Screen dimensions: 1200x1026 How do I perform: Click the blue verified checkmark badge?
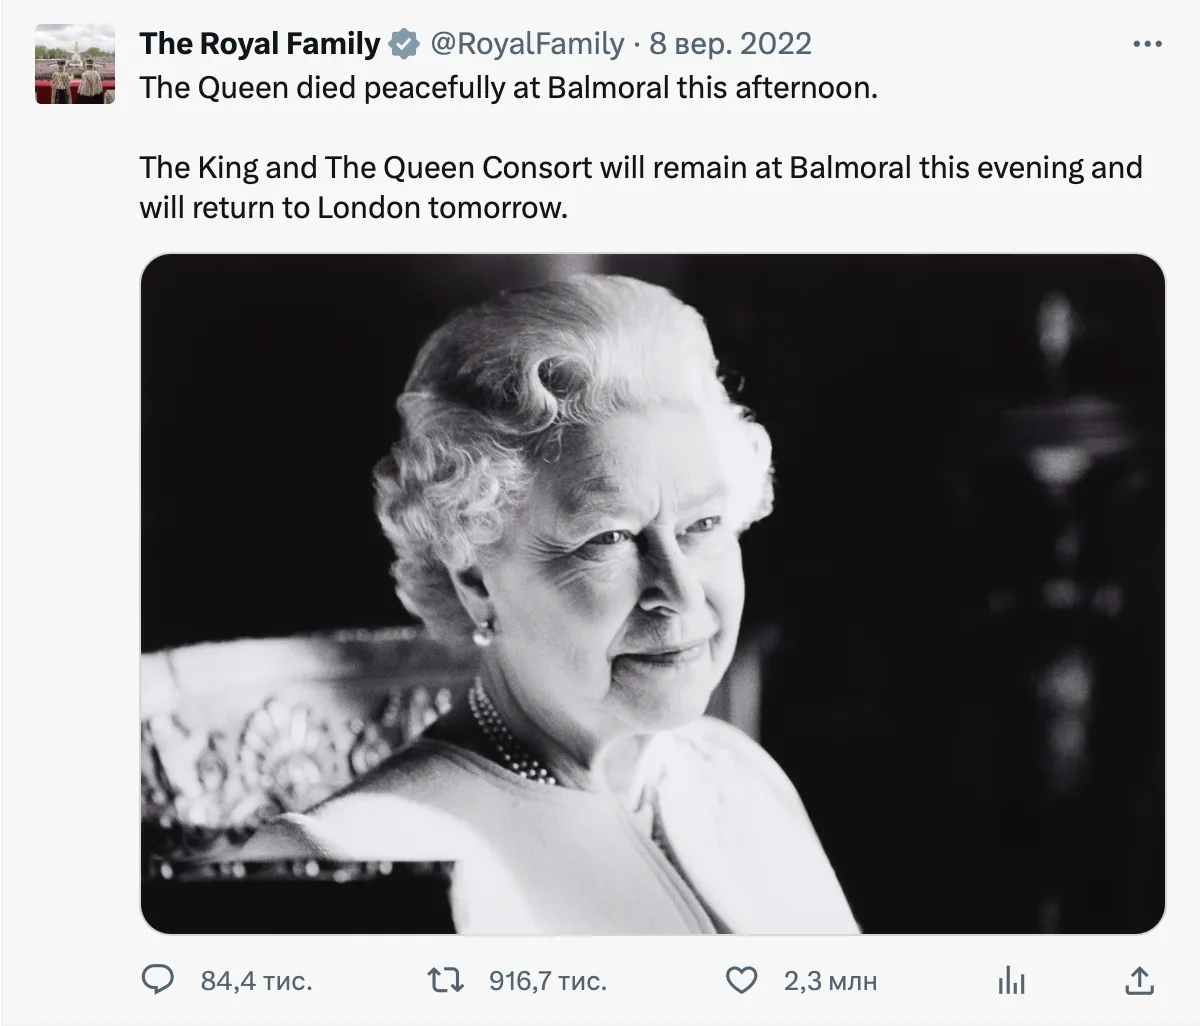[402, 43]
